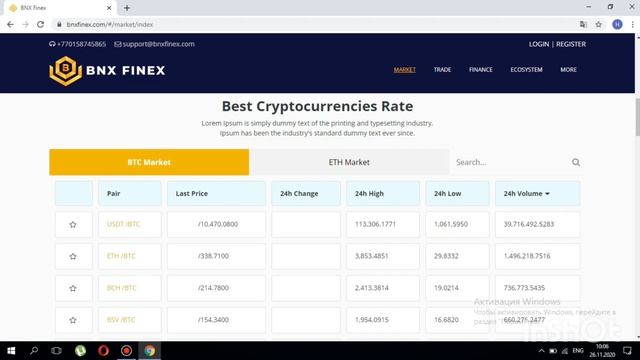Image resolution: width=640 pixels, height=360 pixels.
Task: Favorite the USDT/BTC pair star
Action: click(x=73, y=224)
